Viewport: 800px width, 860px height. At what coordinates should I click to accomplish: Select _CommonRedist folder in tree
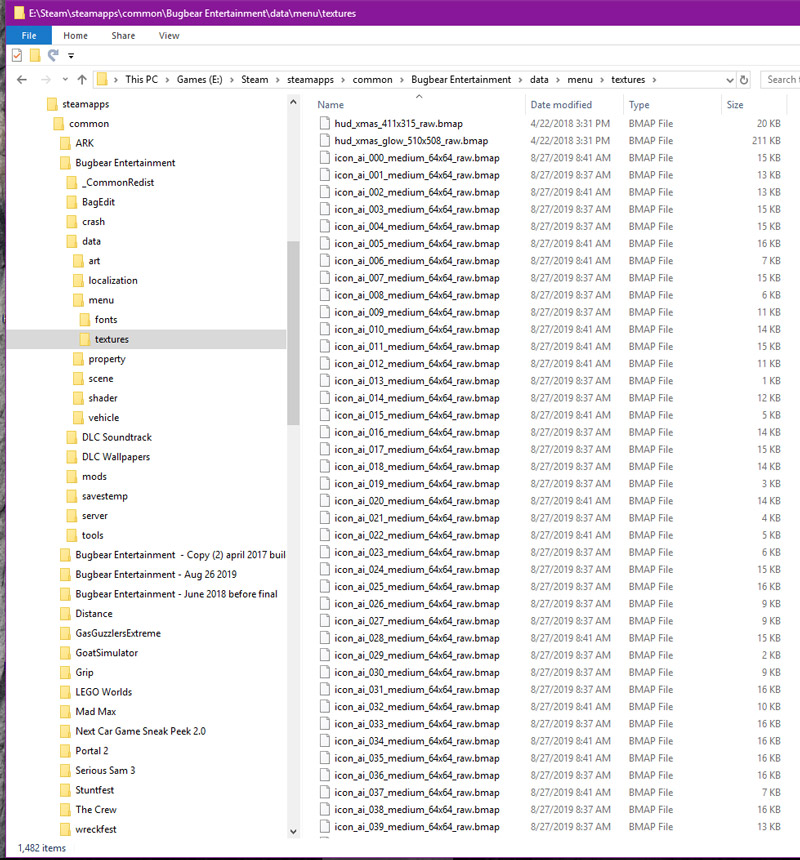pos(118,183)
